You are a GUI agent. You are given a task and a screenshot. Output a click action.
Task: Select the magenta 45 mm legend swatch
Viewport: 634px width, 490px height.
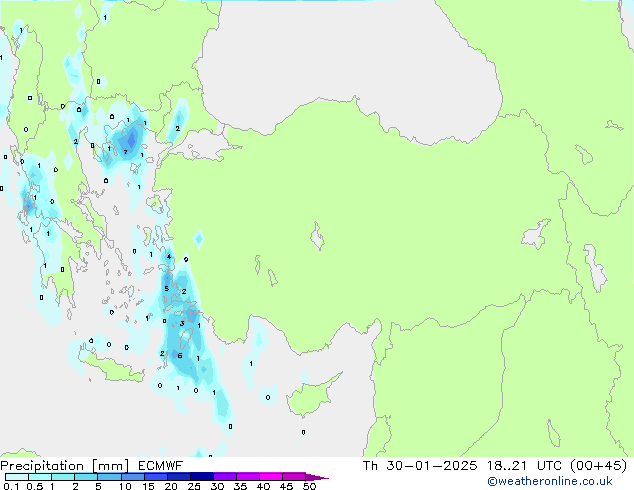point(294,477)
